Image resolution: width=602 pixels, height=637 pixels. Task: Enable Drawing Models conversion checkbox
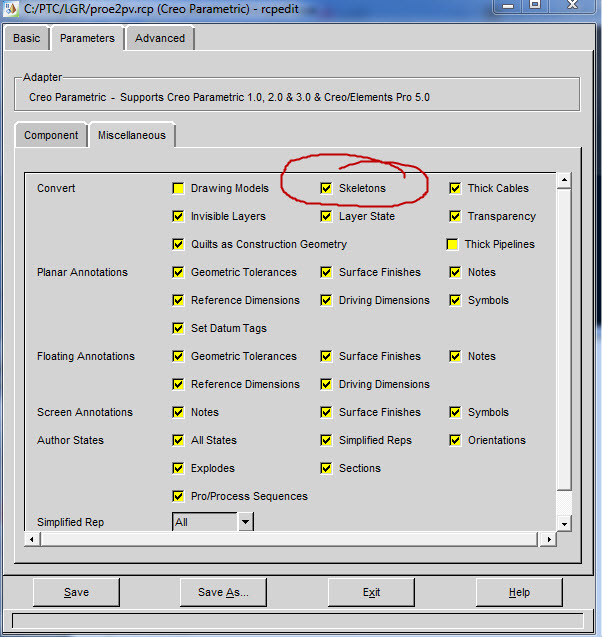tap(178, 188)
